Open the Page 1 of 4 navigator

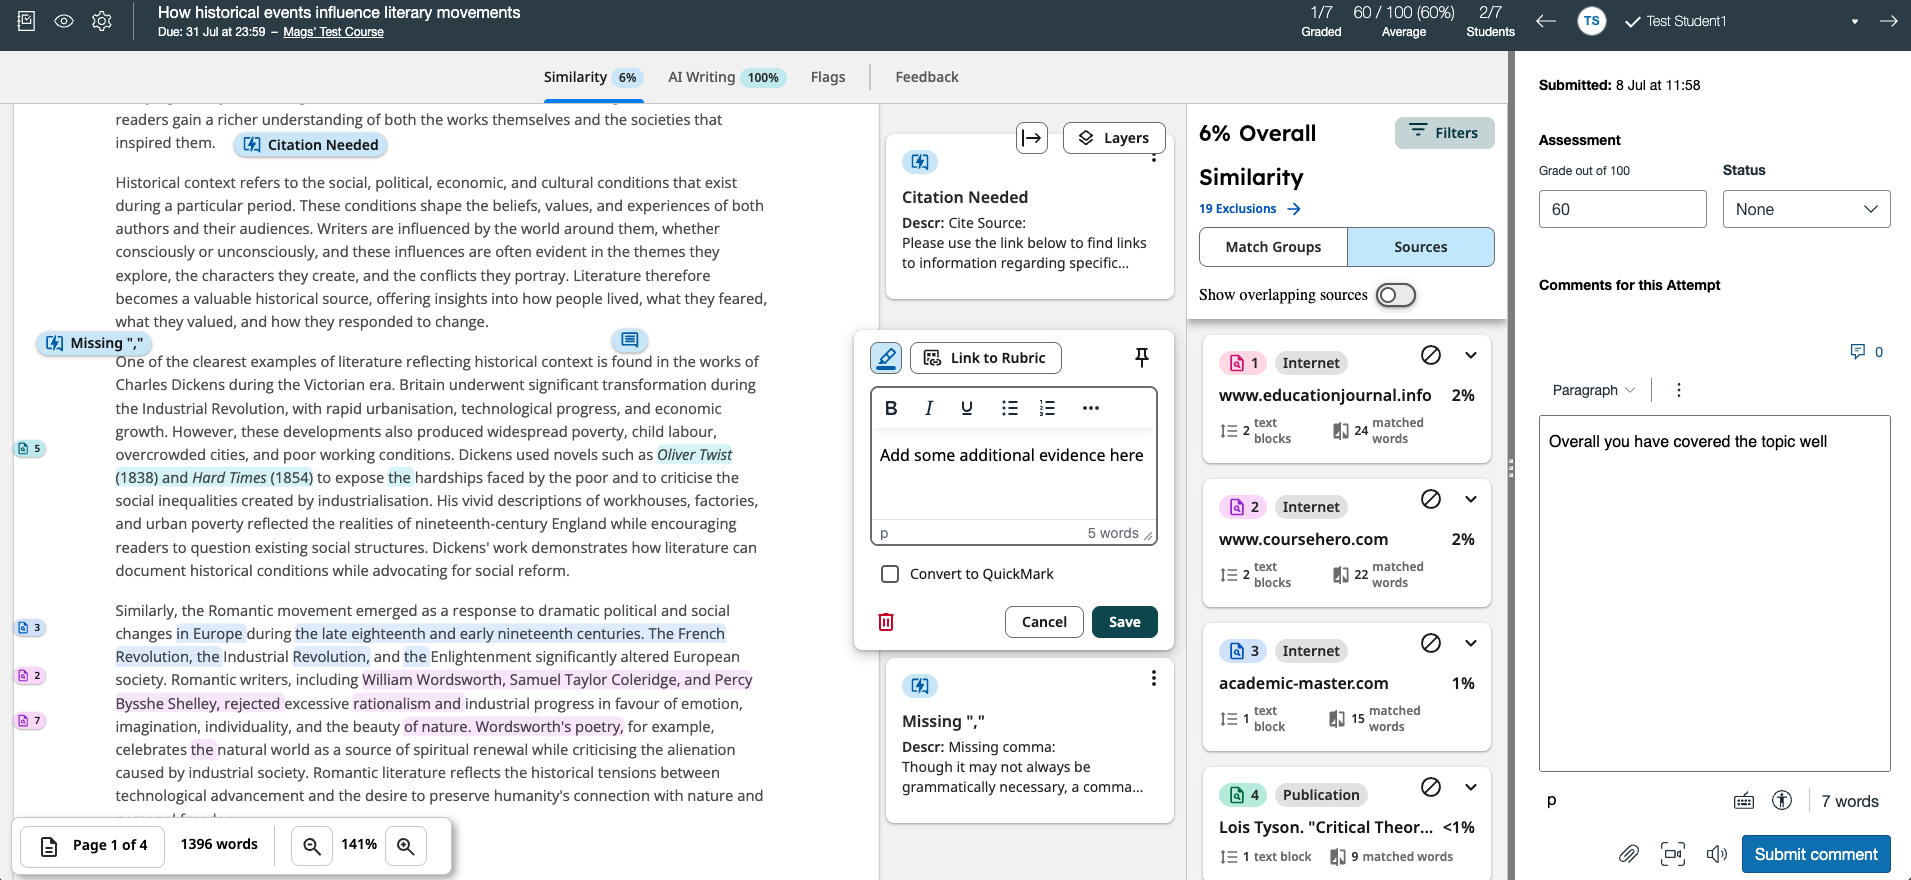[x=94, y=846]
